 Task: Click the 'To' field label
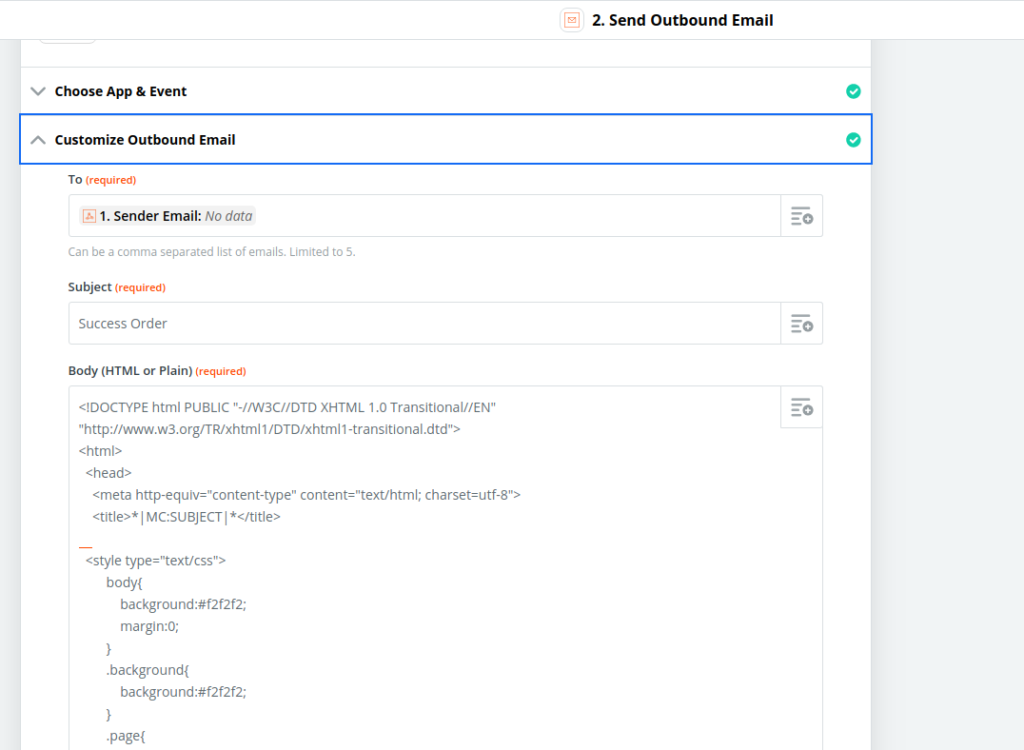coord(75,180)
